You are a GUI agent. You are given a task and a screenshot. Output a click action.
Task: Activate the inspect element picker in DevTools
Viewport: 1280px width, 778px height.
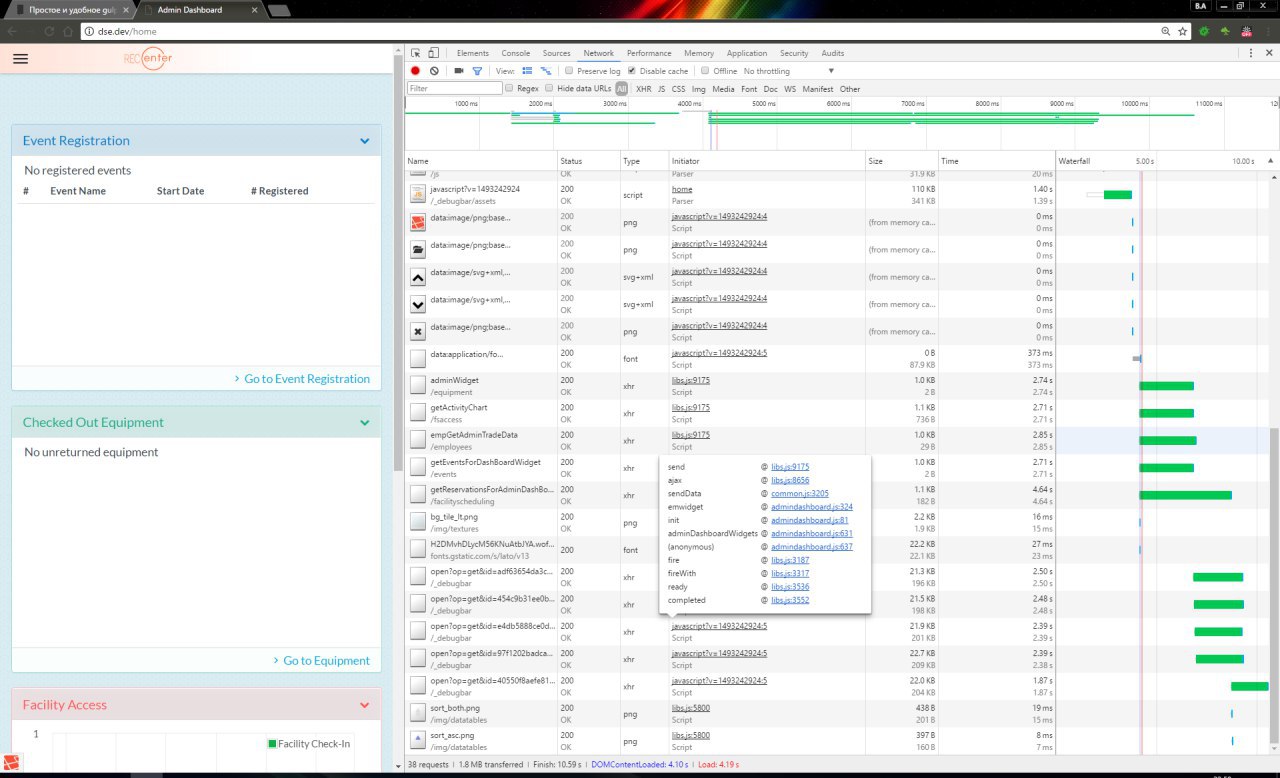(416, 53)
